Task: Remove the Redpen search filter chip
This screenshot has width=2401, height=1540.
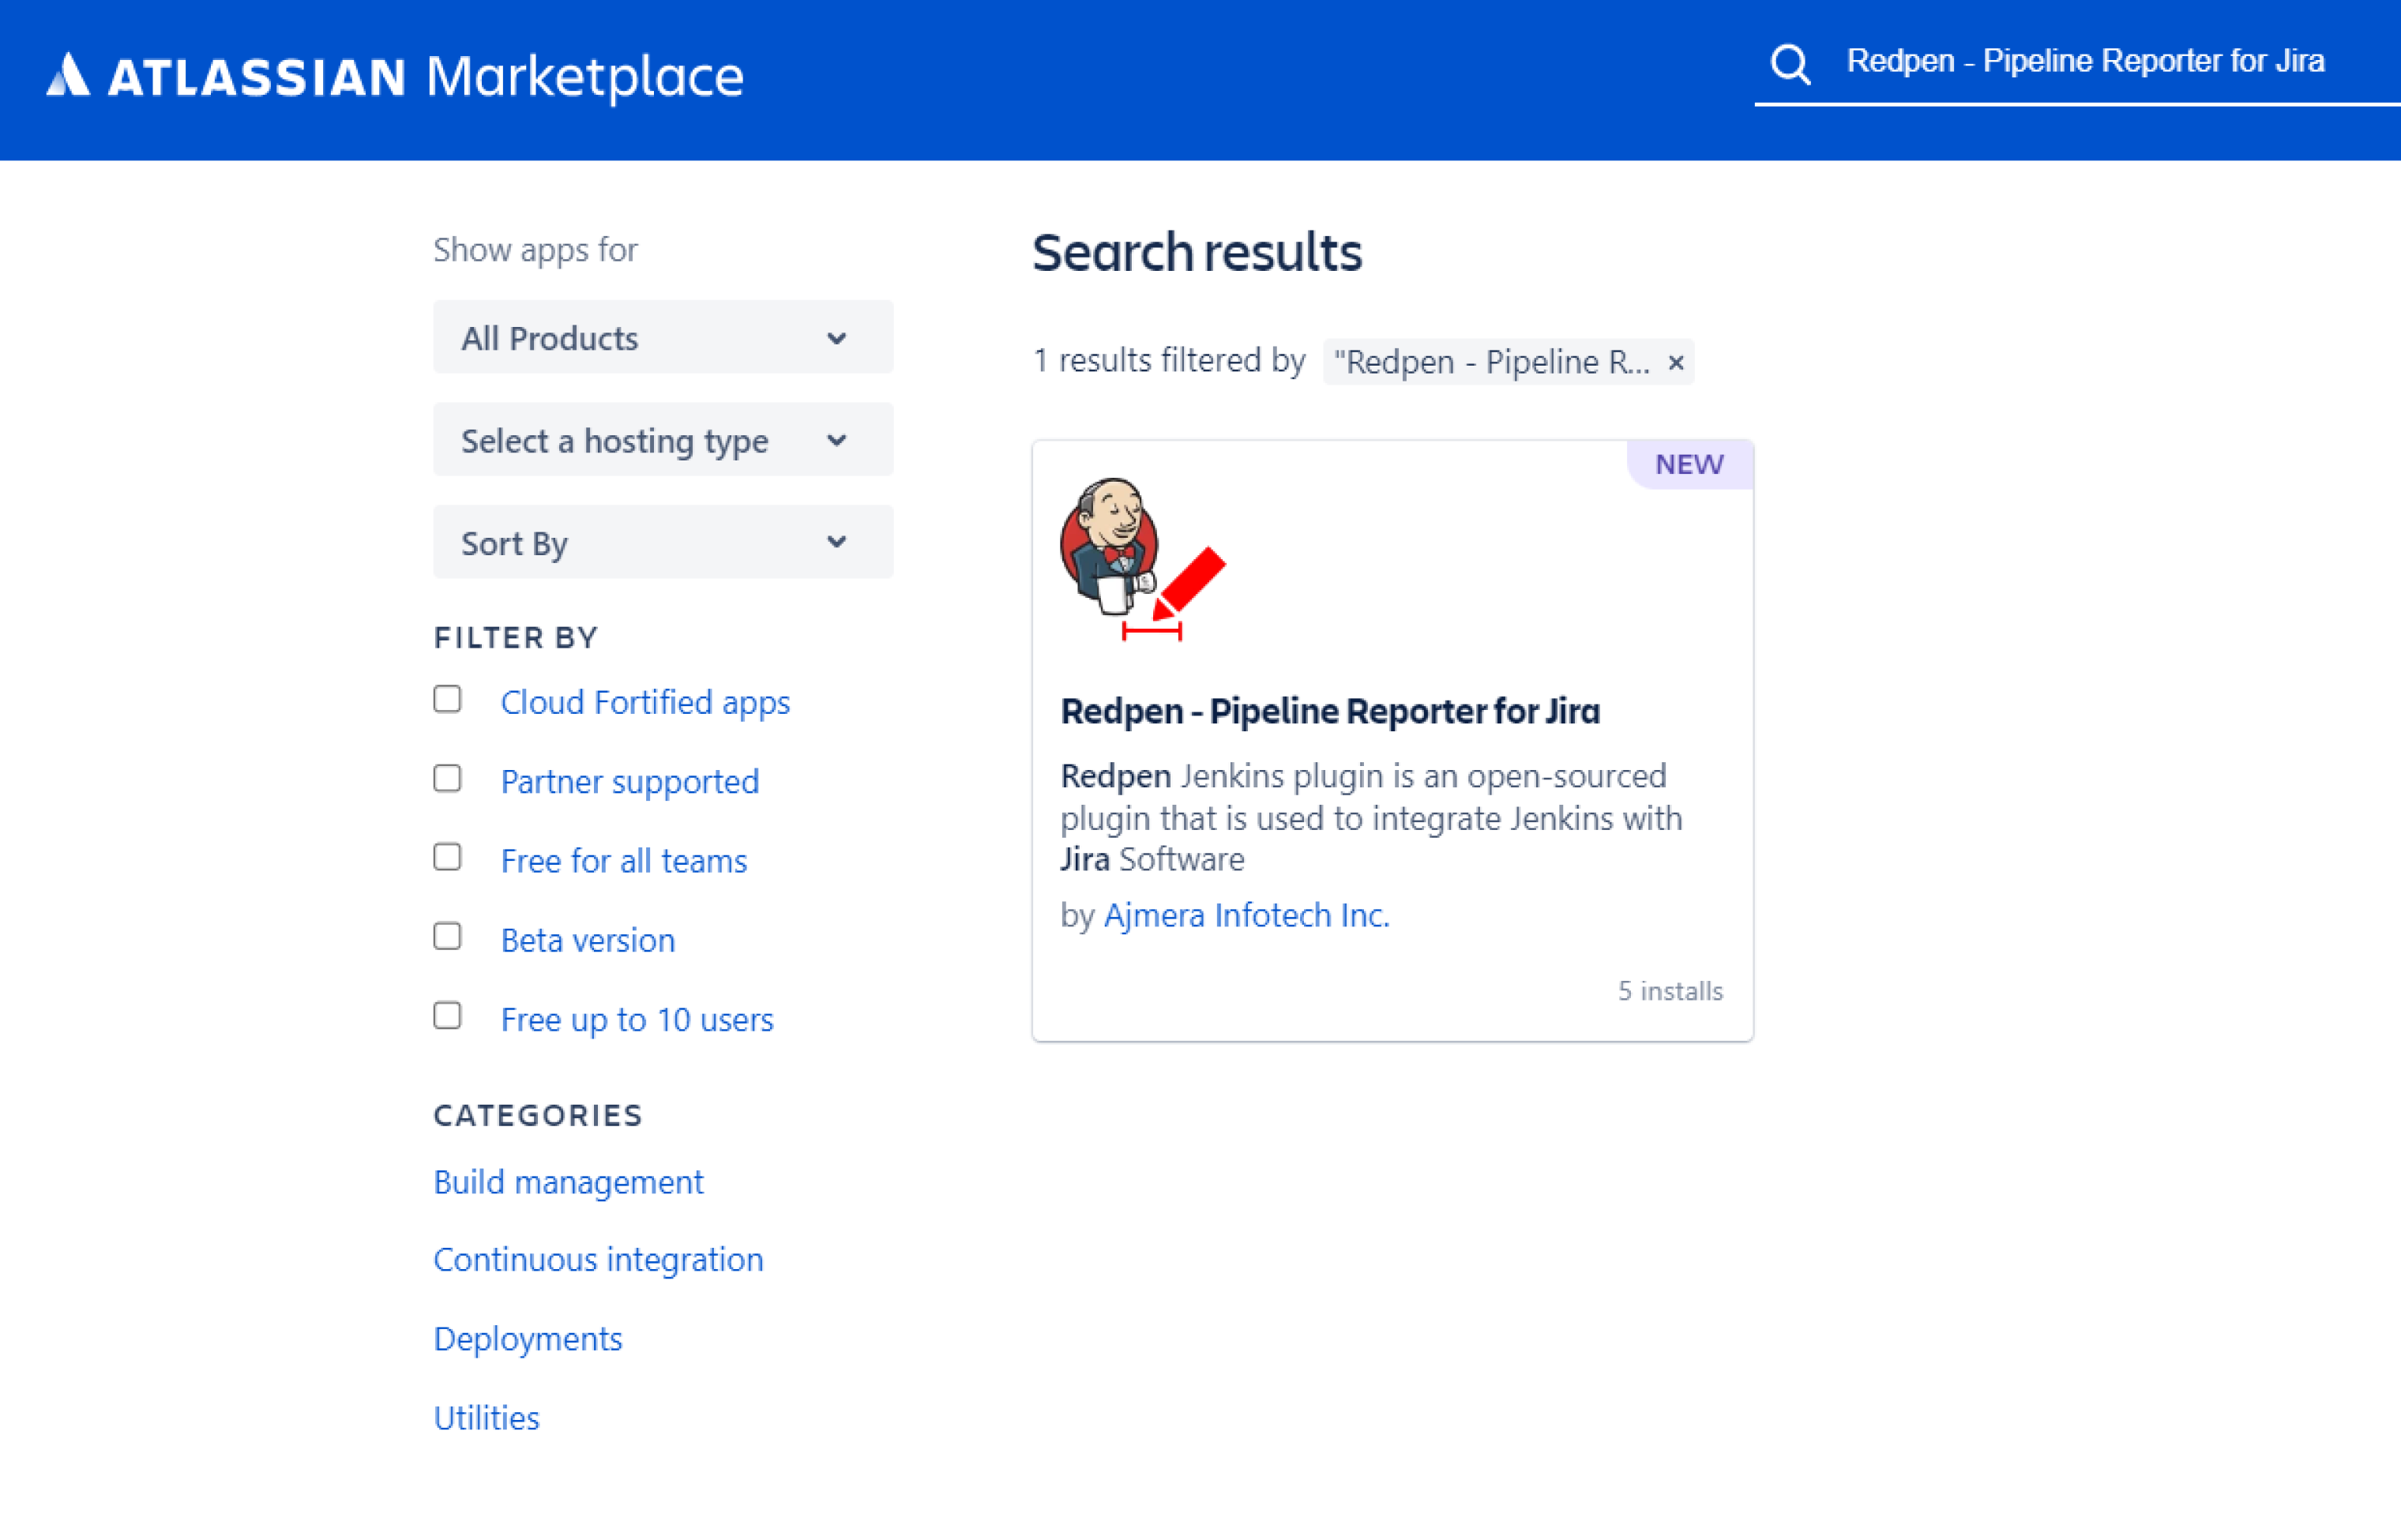Action: pyautogui.click(x=1676, y=362)
